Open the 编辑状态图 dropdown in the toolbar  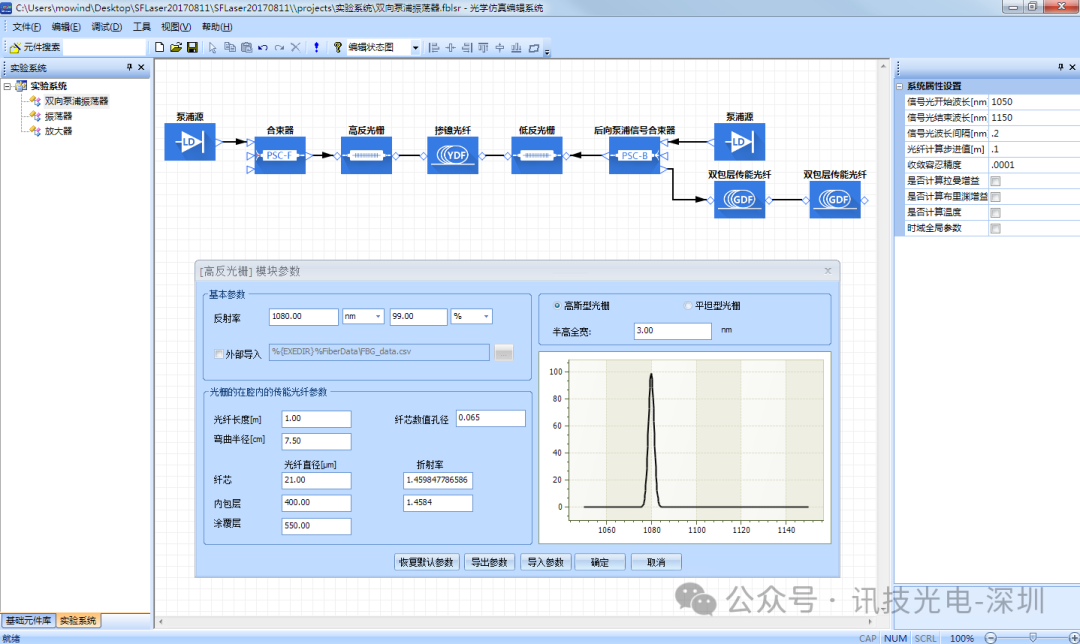point(415,48)
